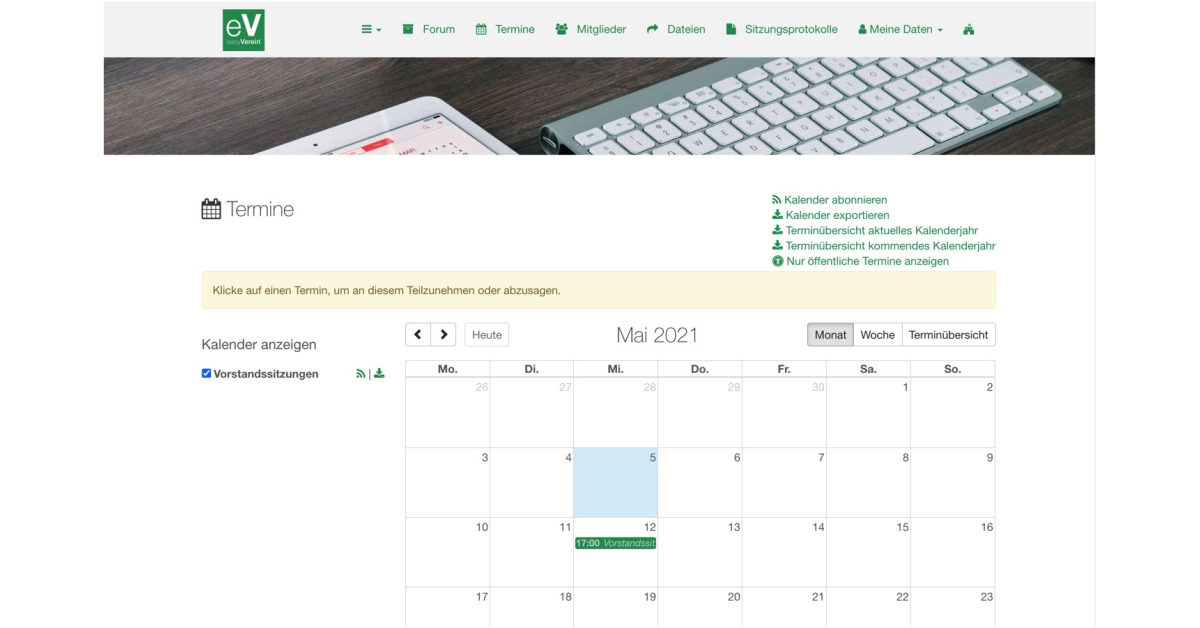Click the keyboard banner image
Screen dimensions: 1200x628
pos(599,106)
